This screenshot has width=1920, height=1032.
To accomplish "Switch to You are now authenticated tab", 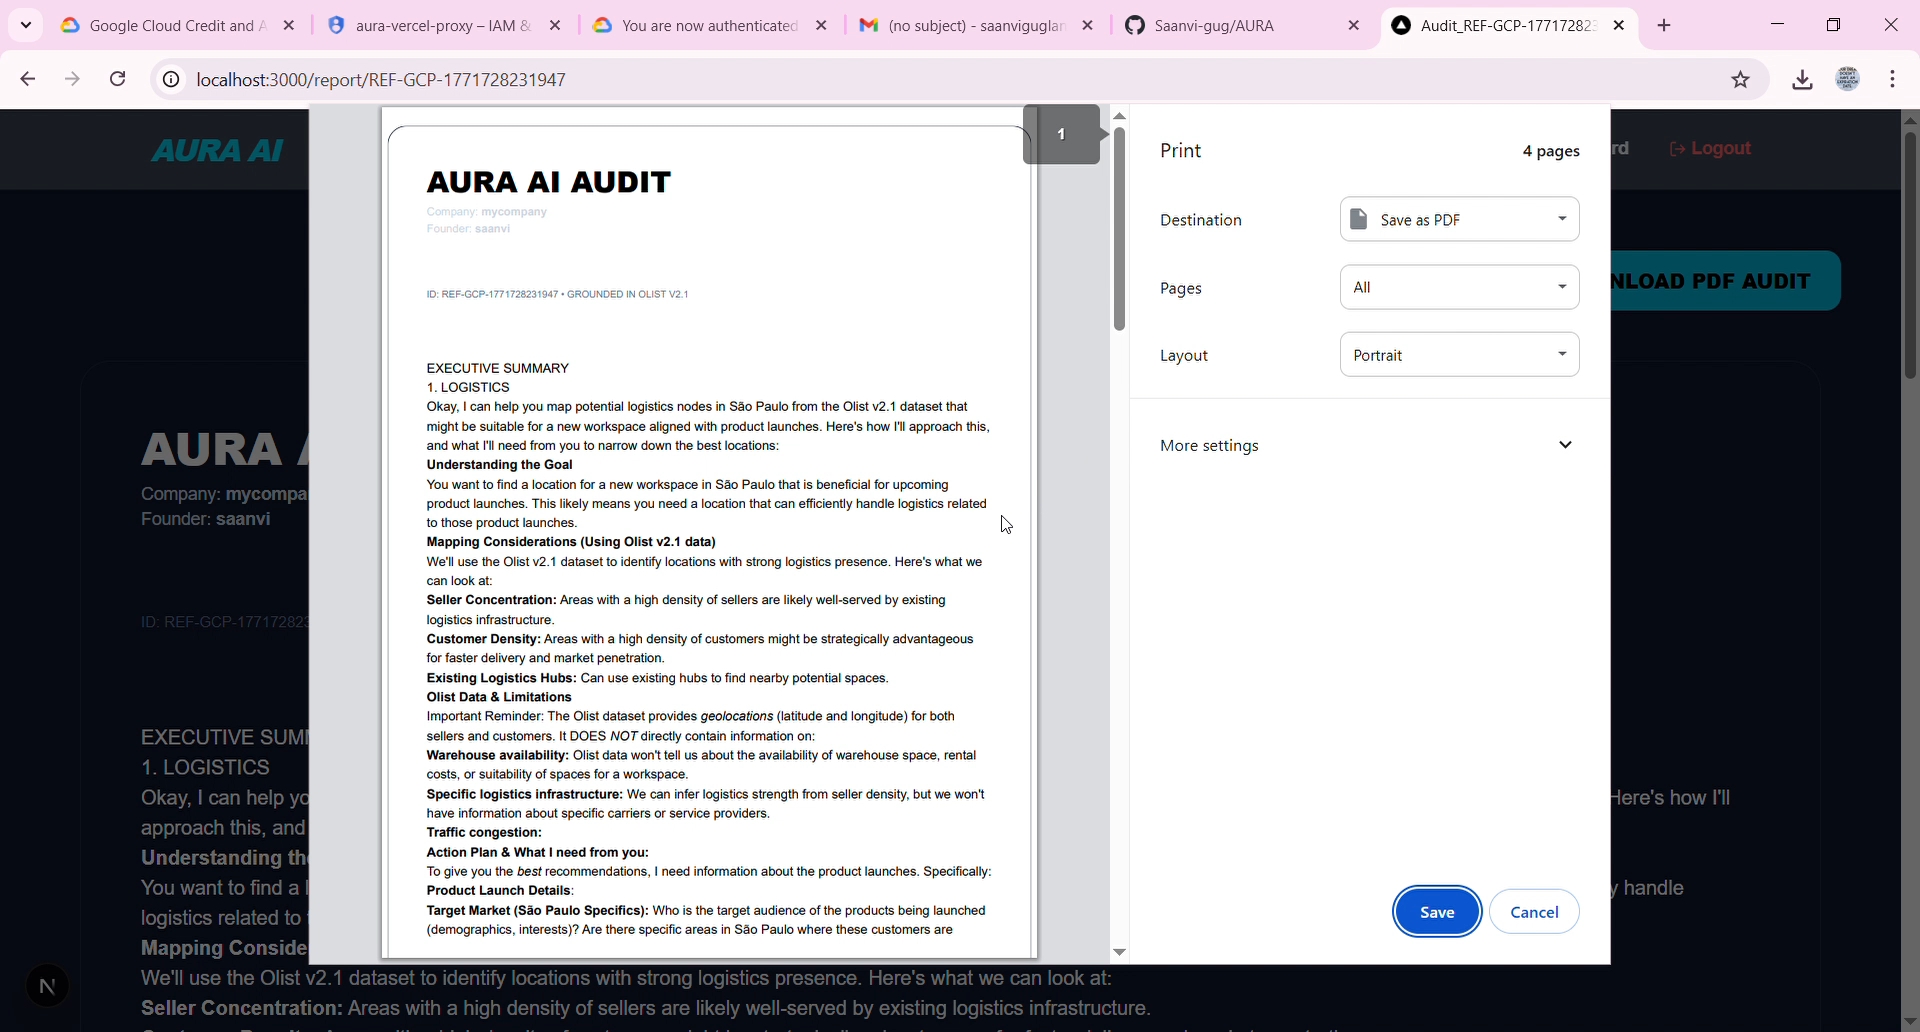I will 711,26.
